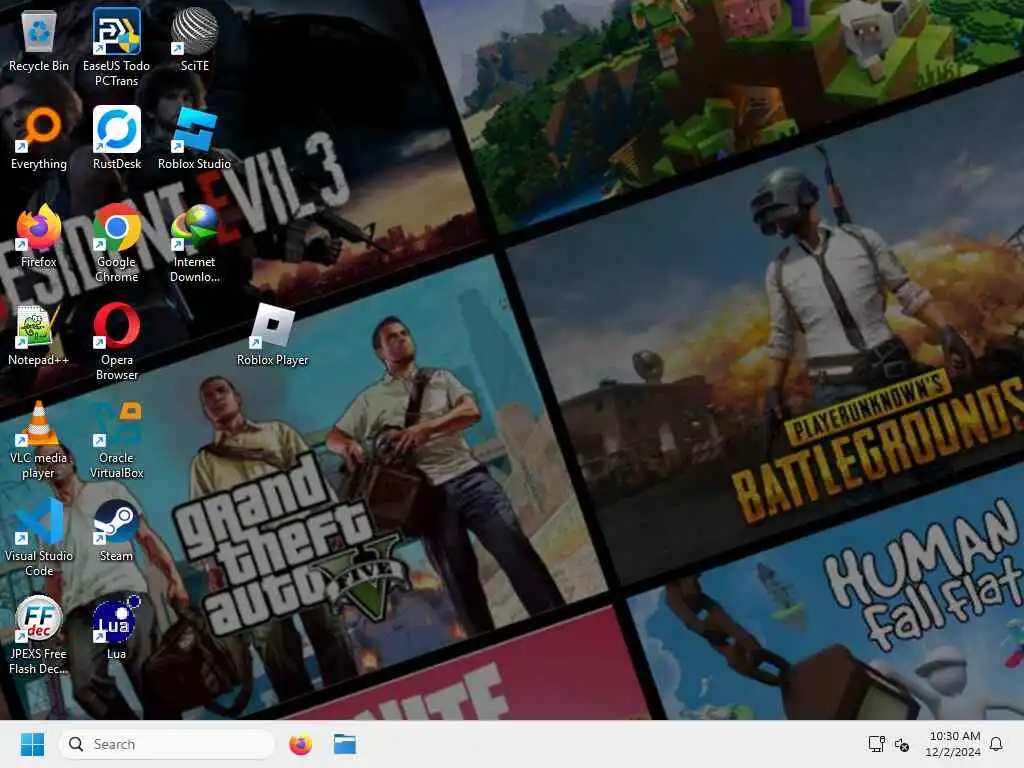Viewport: 1024px width, 768px height.
Task: Select the Roblox Player shortcut
Action: click(x=272, y=335)
